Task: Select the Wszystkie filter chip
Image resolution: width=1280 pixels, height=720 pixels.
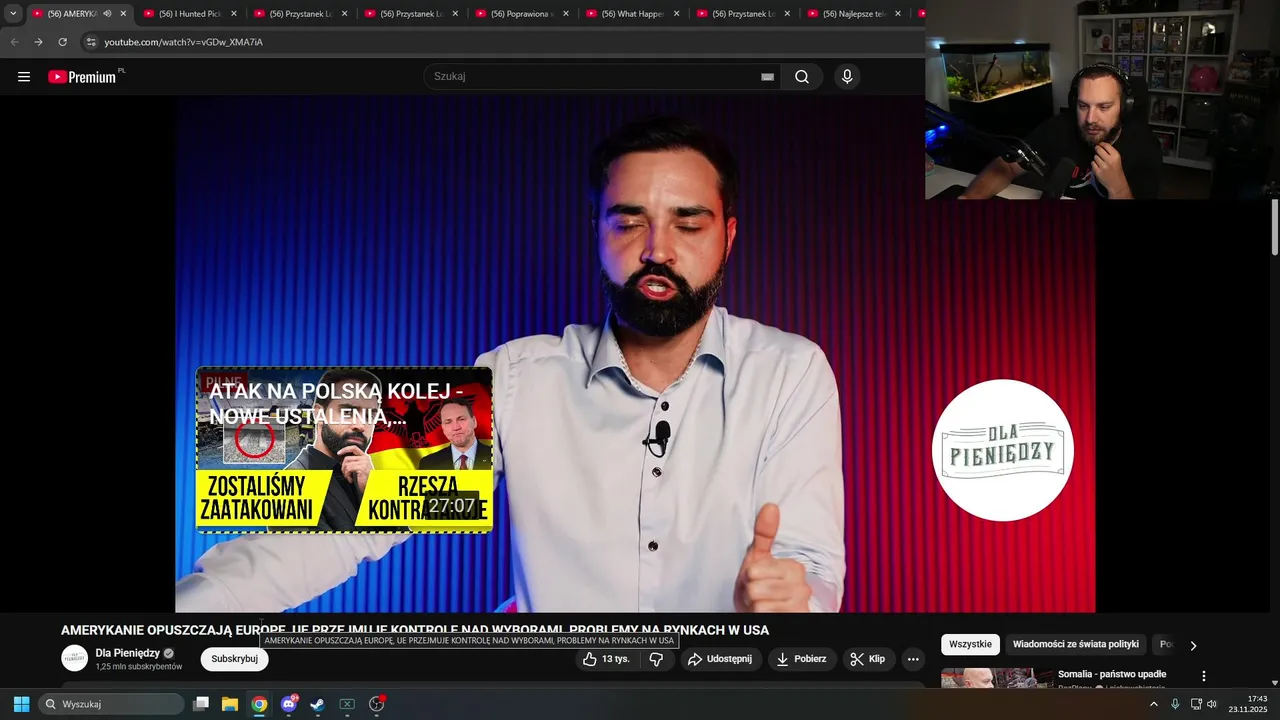Action: point(970,645)
